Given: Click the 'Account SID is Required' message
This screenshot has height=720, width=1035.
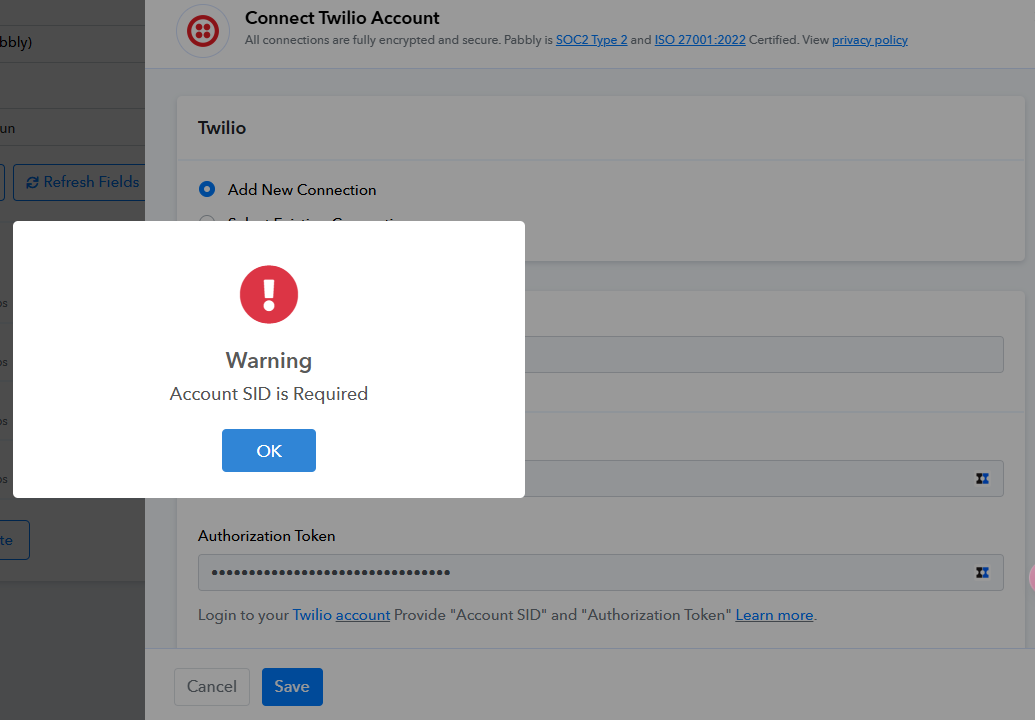Looking at the screenshot, I should point(269,394).
